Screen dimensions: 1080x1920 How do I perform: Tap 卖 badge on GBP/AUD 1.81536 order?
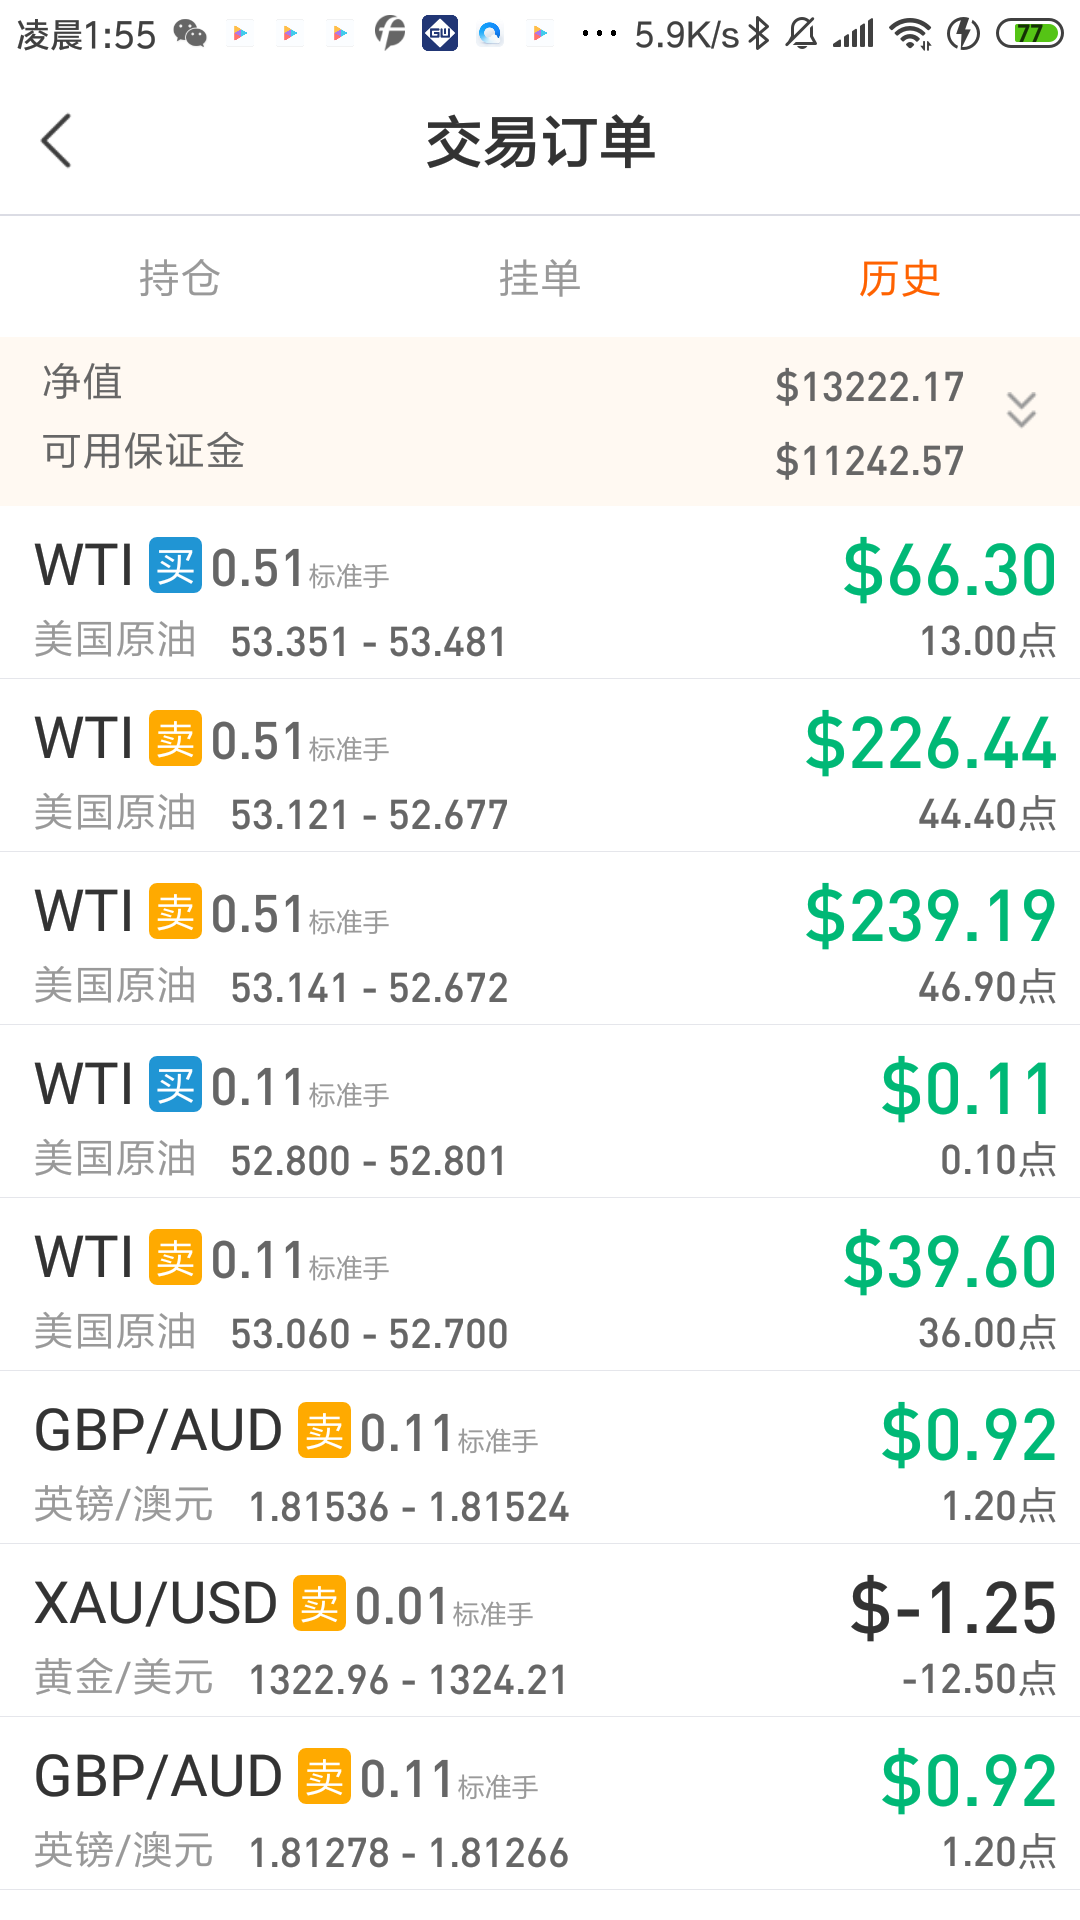[x=324, y=1431]
